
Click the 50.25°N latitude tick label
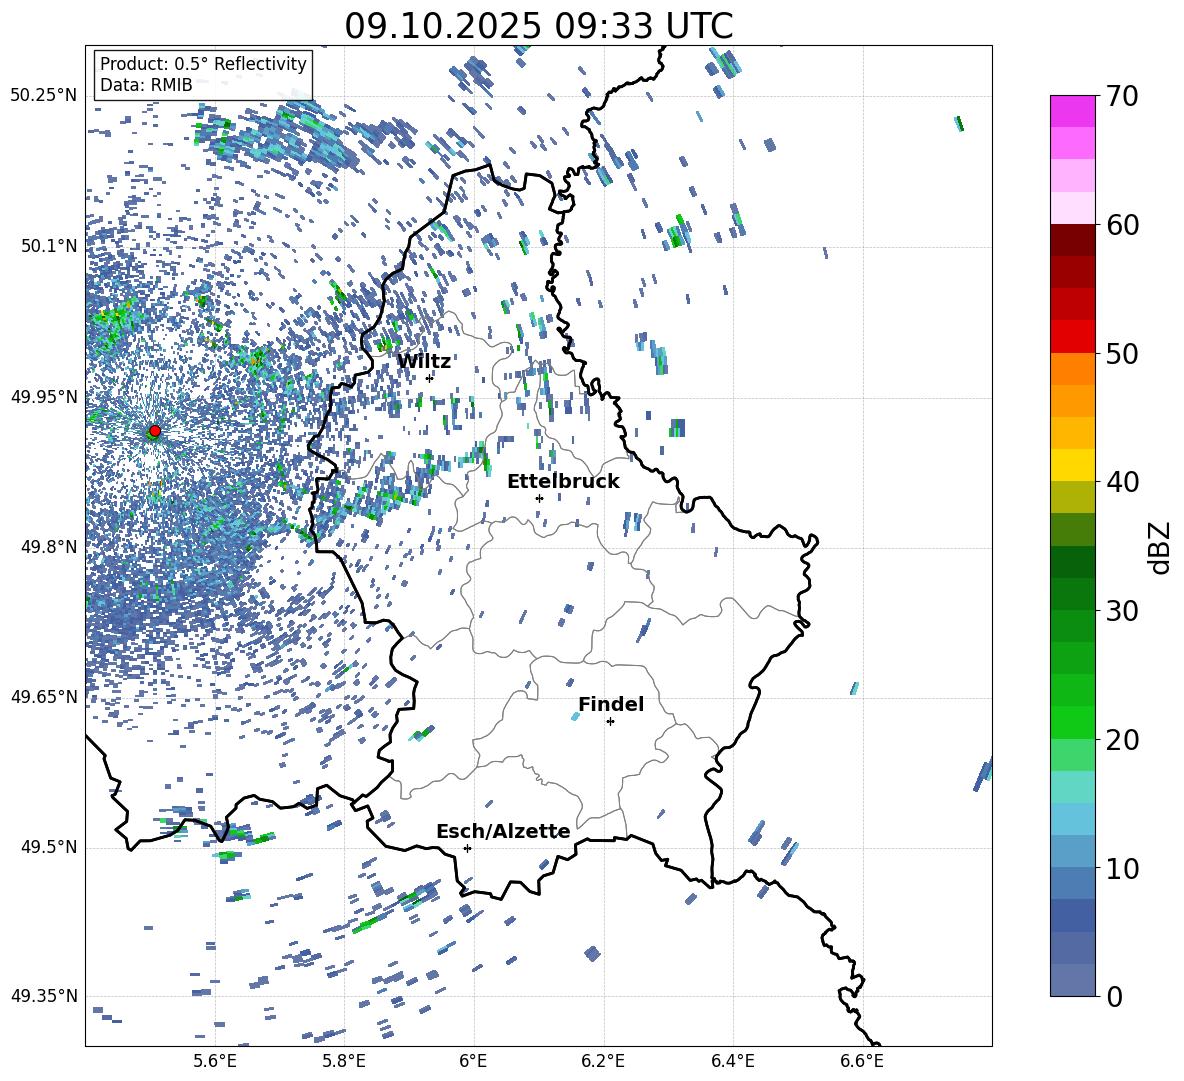44,96
